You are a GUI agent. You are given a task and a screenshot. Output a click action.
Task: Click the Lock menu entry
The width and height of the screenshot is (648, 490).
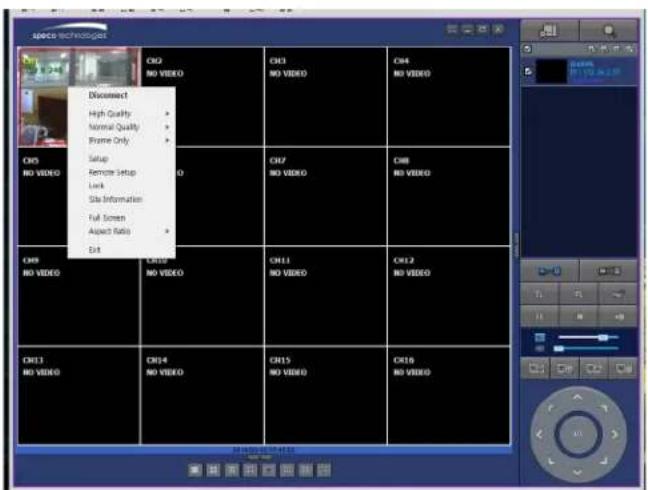pyautogui.click(x=96, y=186)
